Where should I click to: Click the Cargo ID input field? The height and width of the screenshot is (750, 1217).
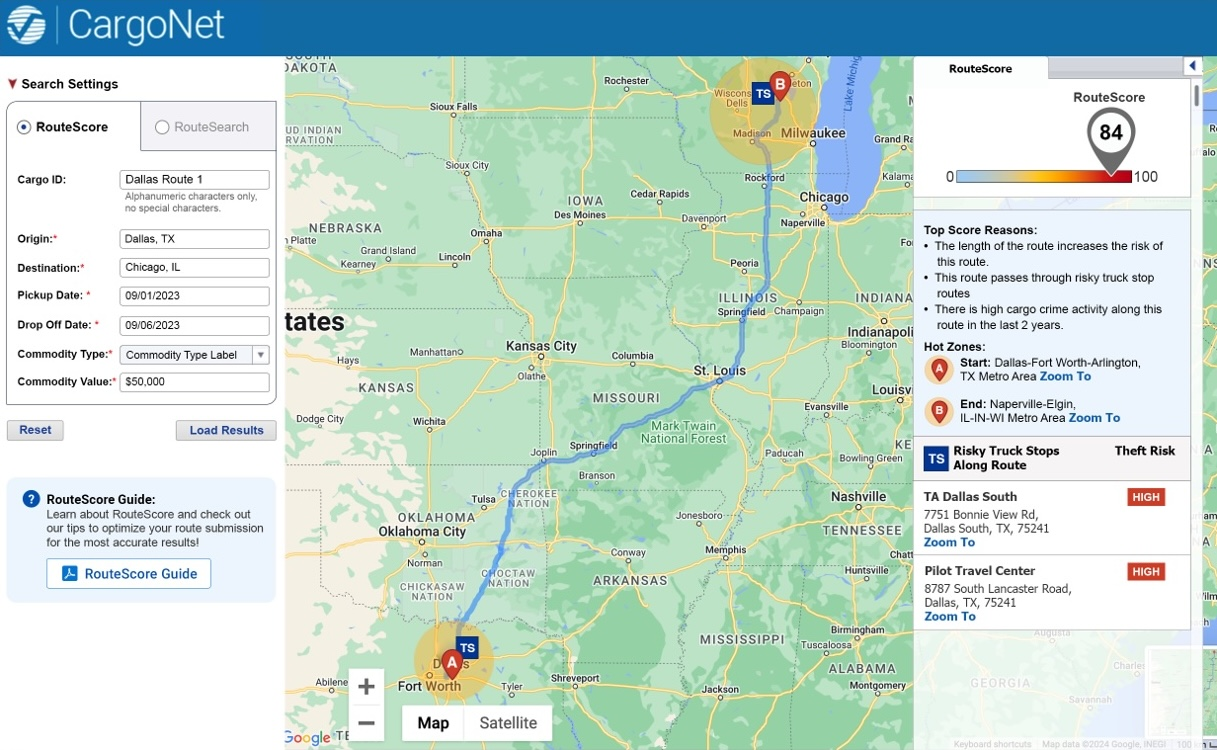(194, 179)
